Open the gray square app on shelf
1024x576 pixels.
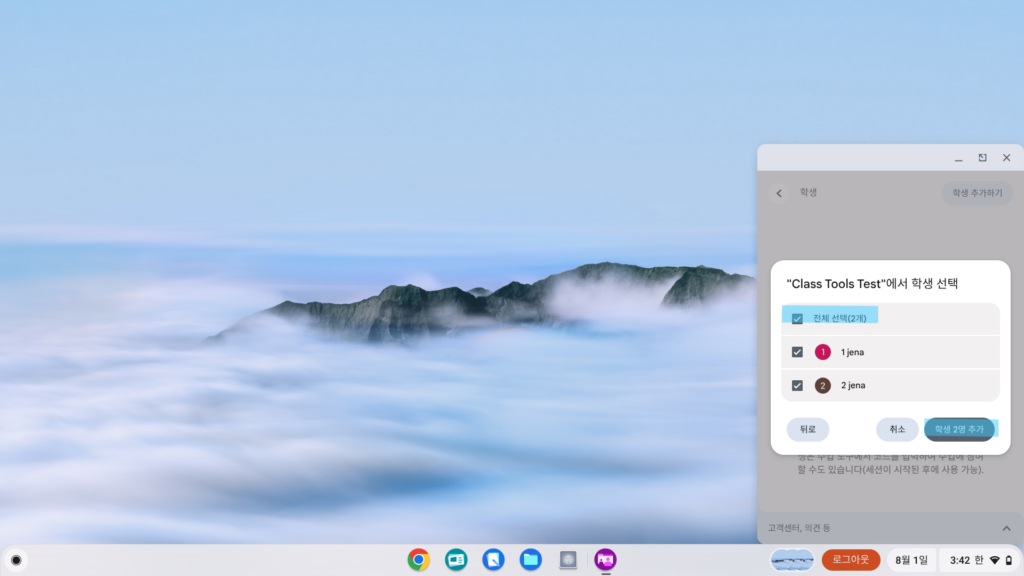(568, 560)
